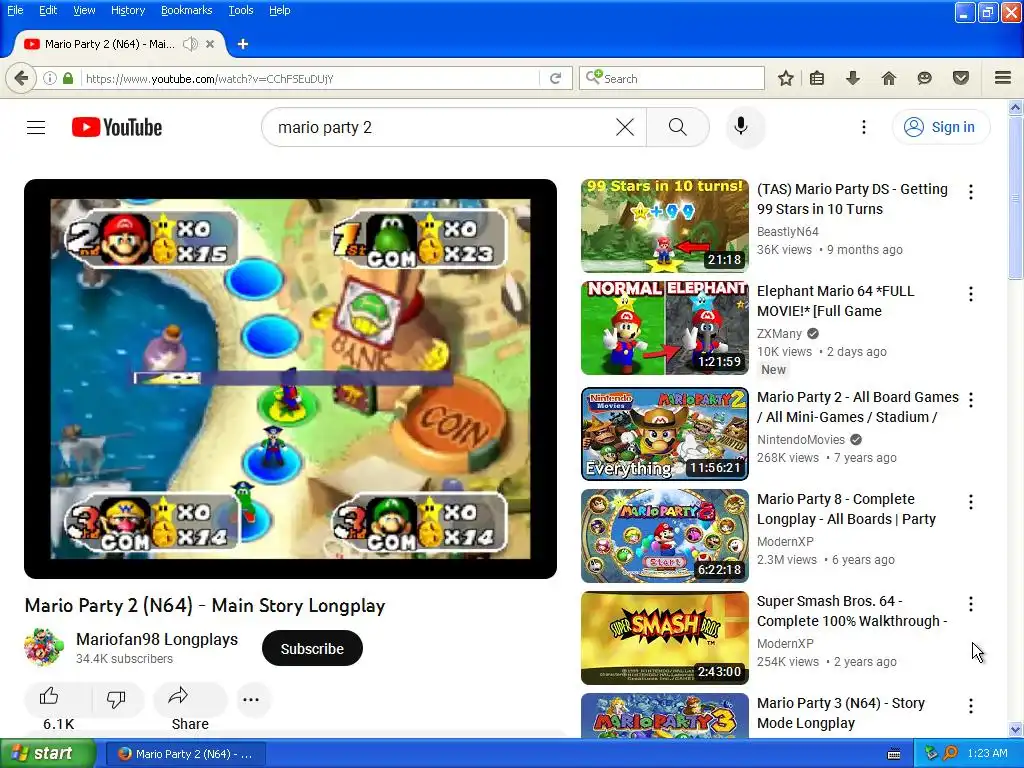Go back with the browser back arrow
This screenshot has height=768, width=1024.
pos(21,78)
